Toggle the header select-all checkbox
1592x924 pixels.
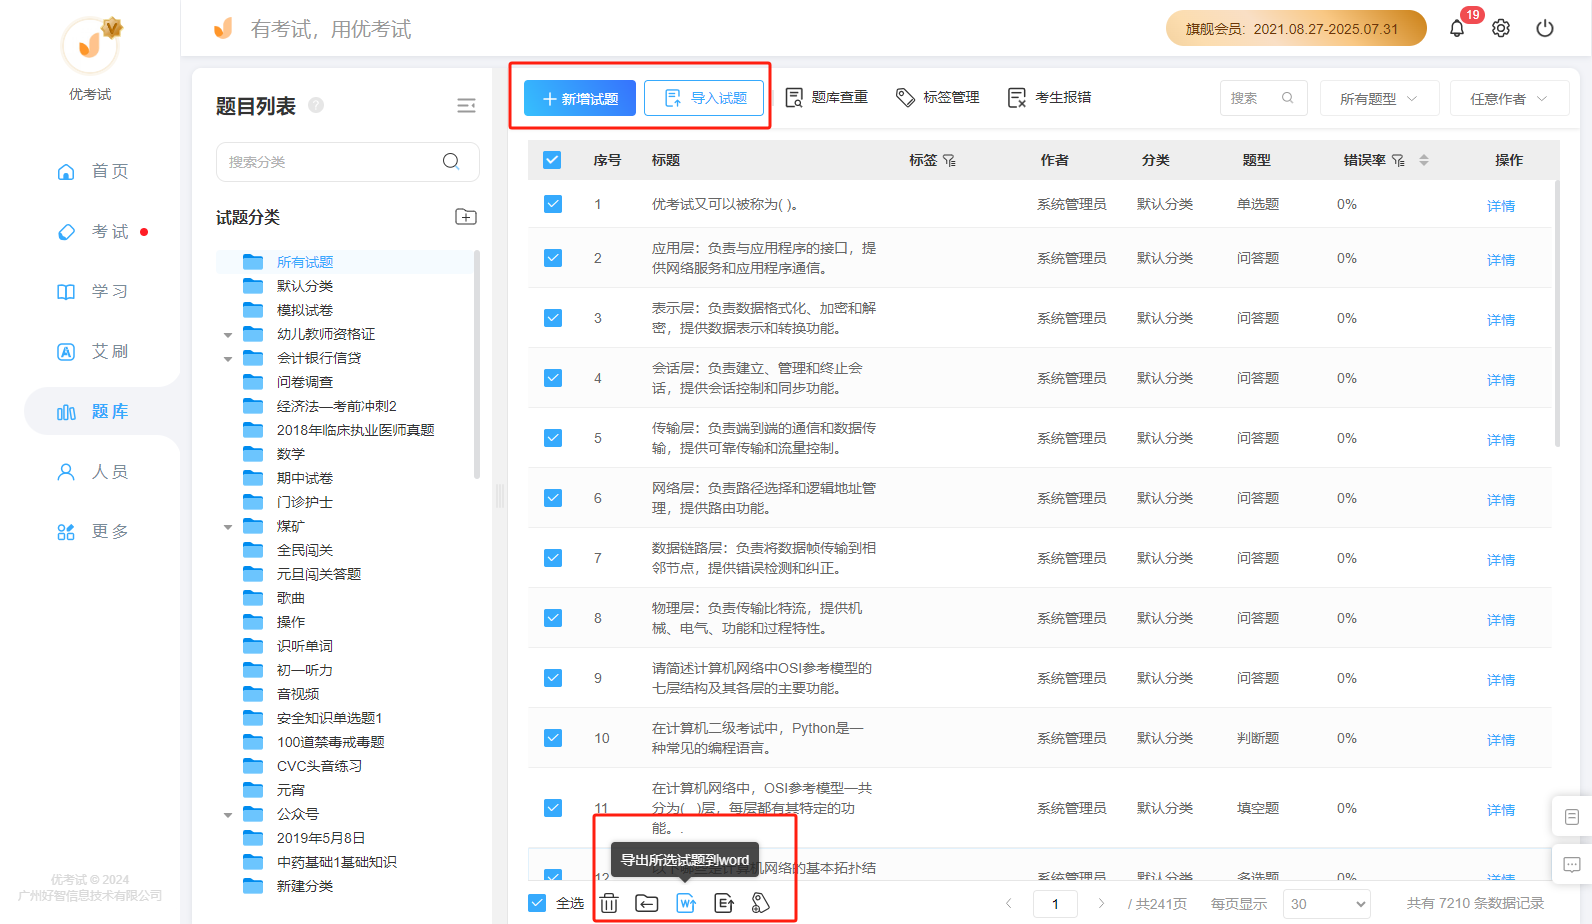[x=552, y=160]
